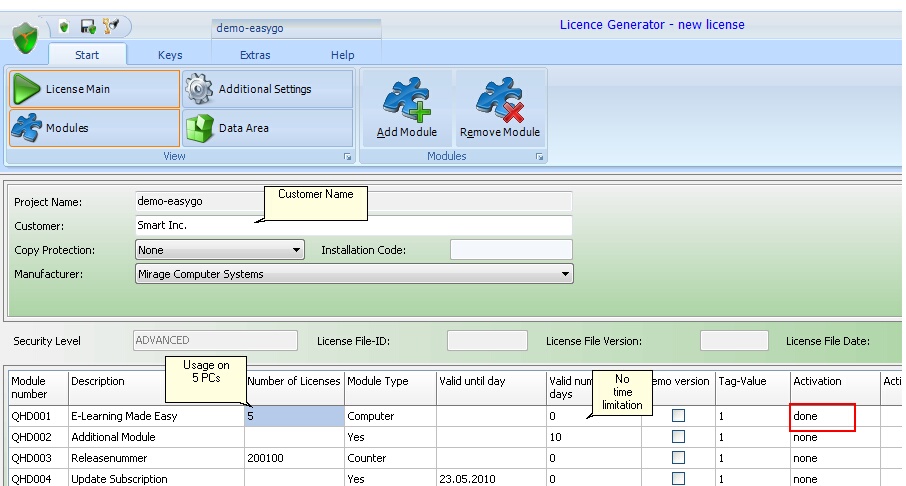
Task: Select the License Main view button
Action: [x=94, y=89]
